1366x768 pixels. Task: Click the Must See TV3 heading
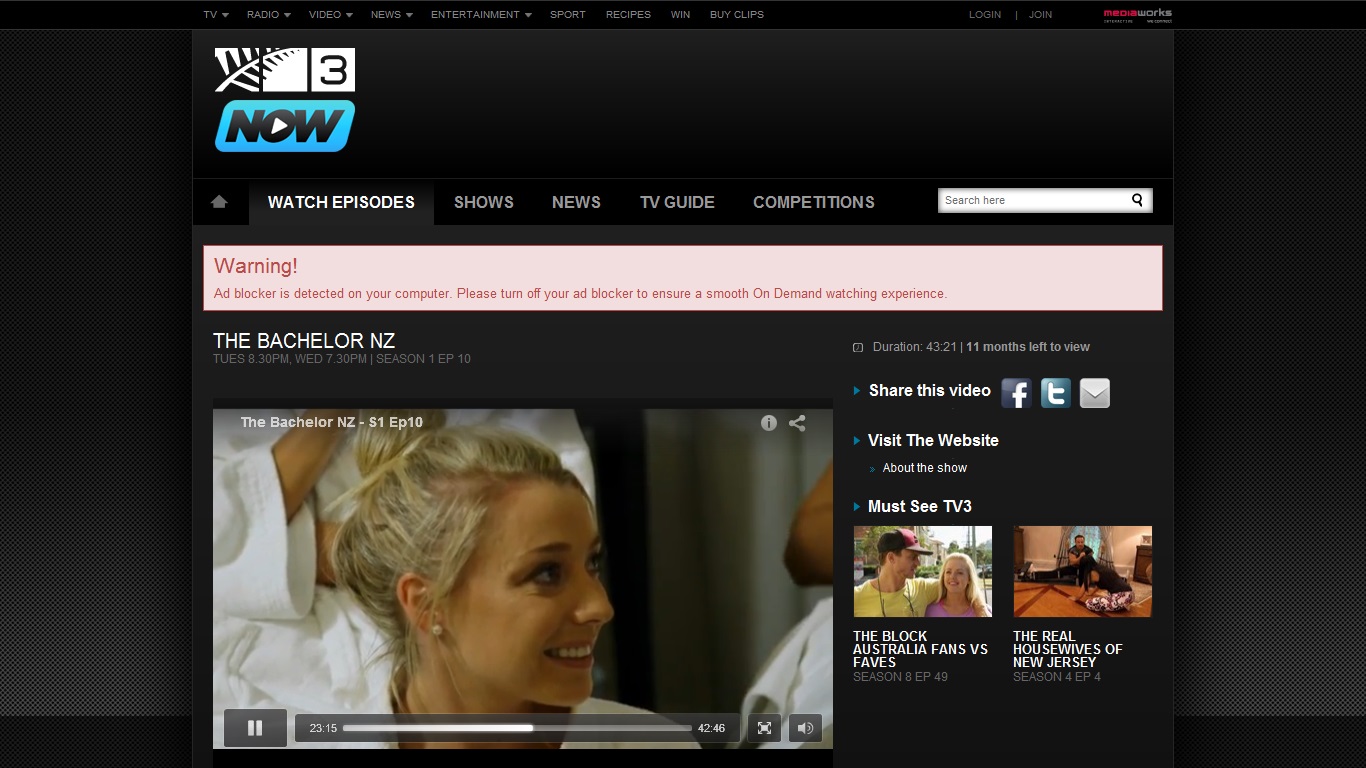[920, 506]
